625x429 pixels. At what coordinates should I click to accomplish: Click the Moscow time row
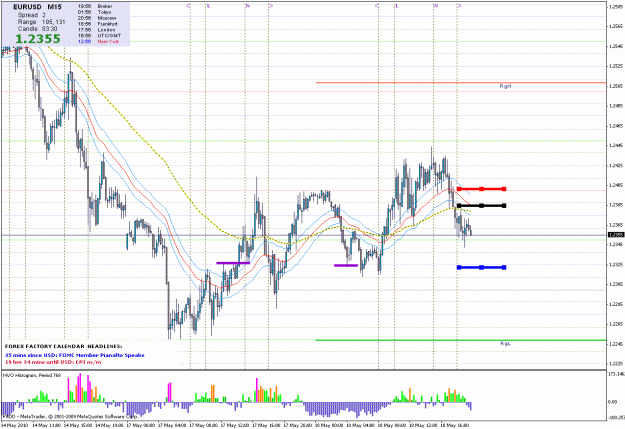tap(97, 18)
